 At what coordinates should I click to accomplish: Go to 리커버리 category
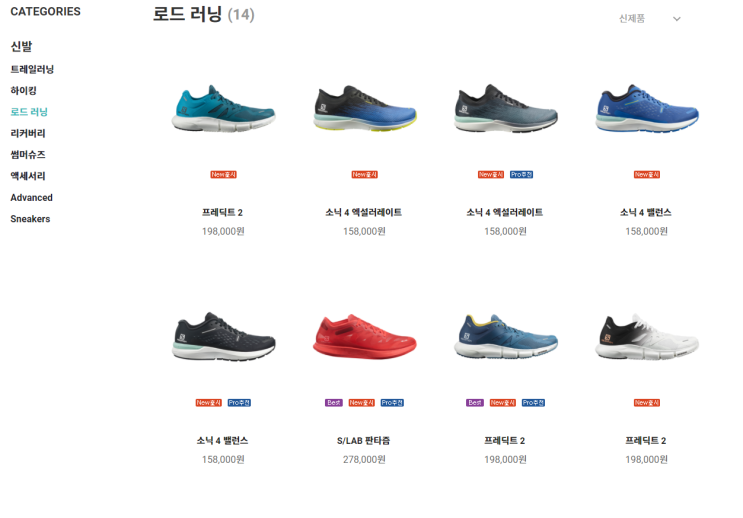pyautogui.click(x=28, y=133)
